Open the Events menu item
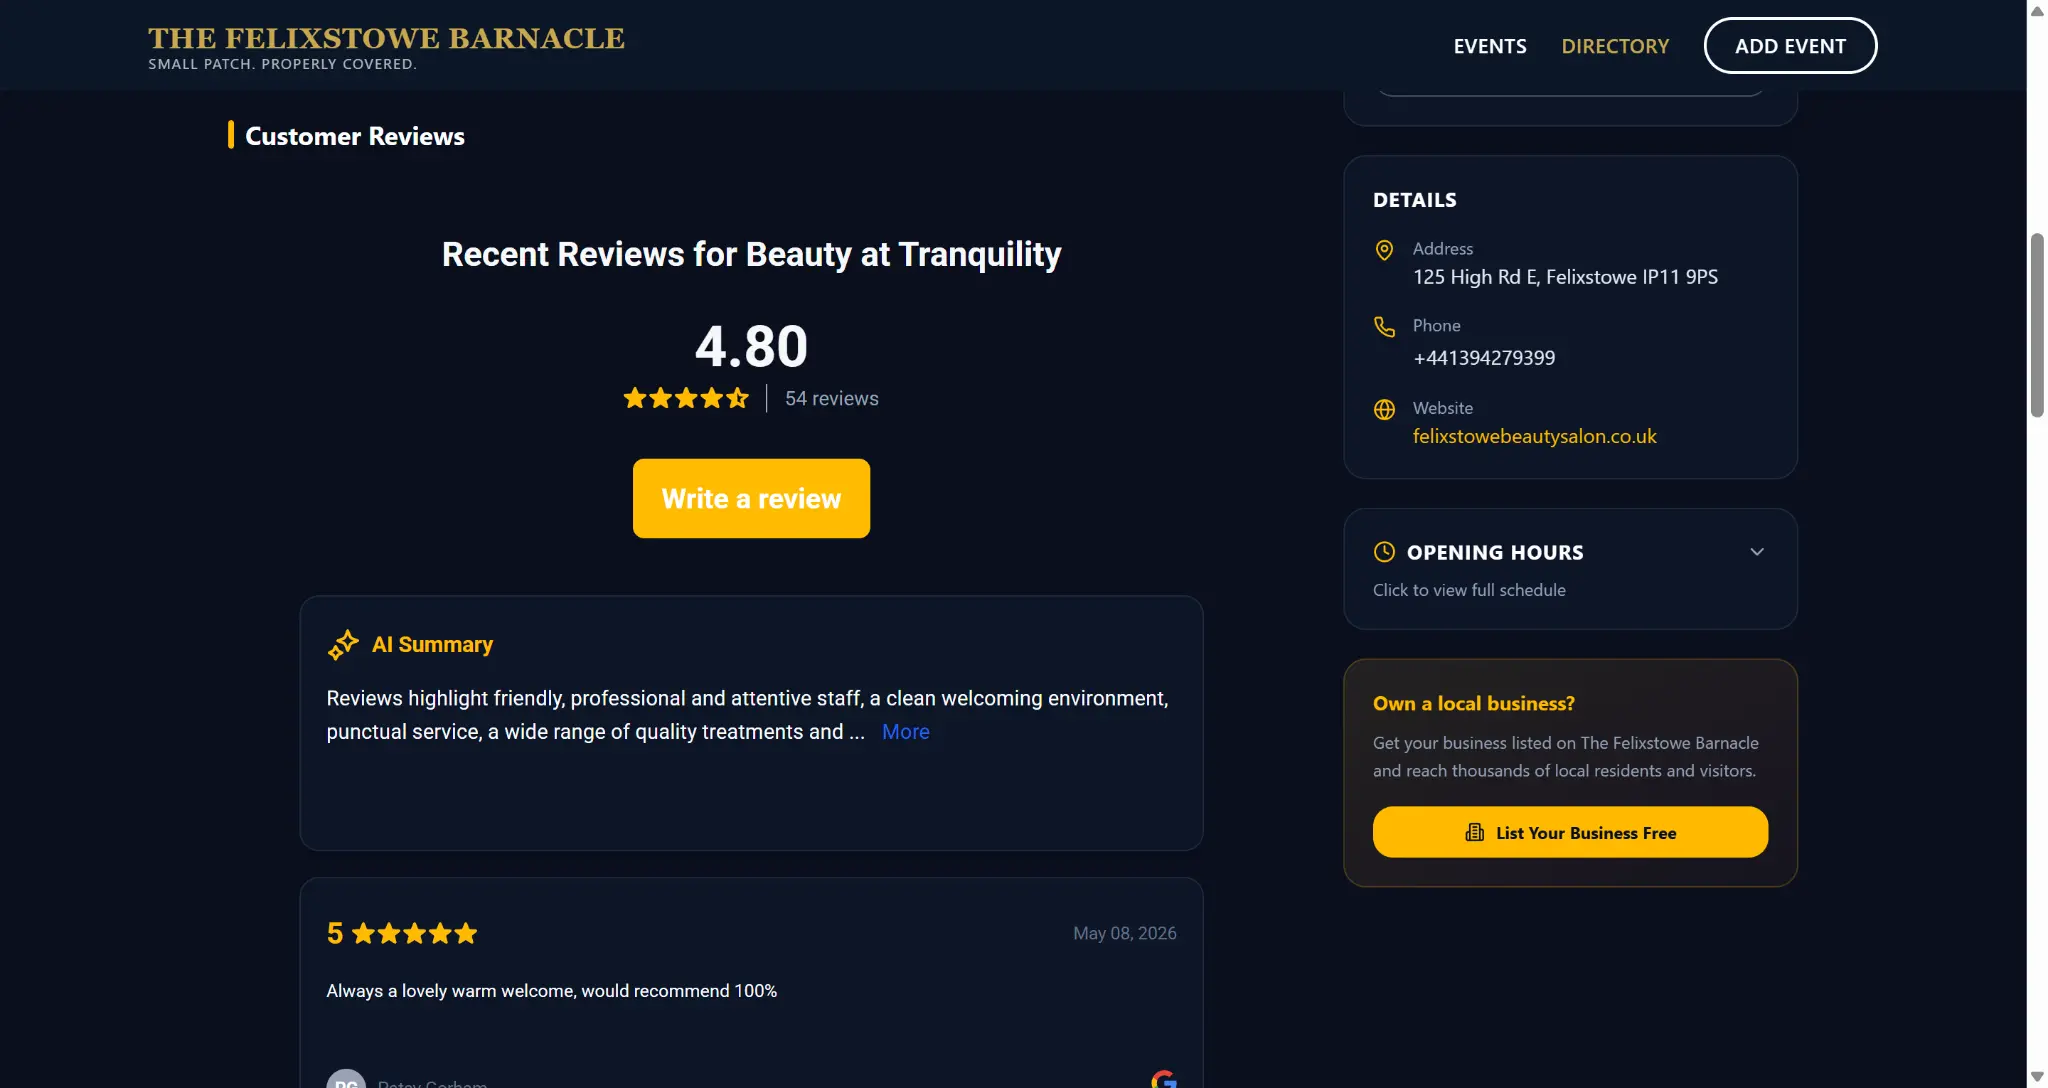This screenshot has height=1088, width=2048. [x=1490, y=46]
